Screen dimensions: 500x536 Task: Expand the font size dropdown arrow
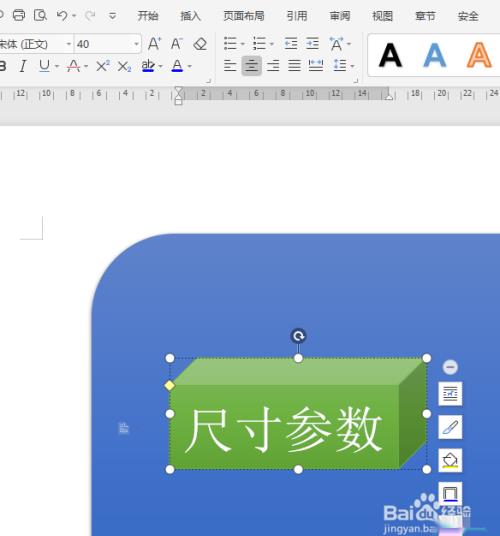[x=136, y=44]
